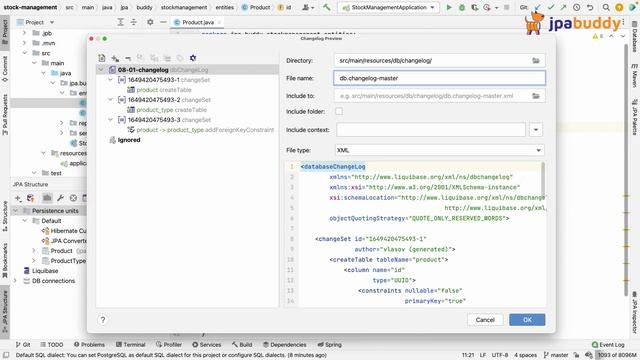Select the product_type createTable row

pyautogui.click(x=167, y=110)
